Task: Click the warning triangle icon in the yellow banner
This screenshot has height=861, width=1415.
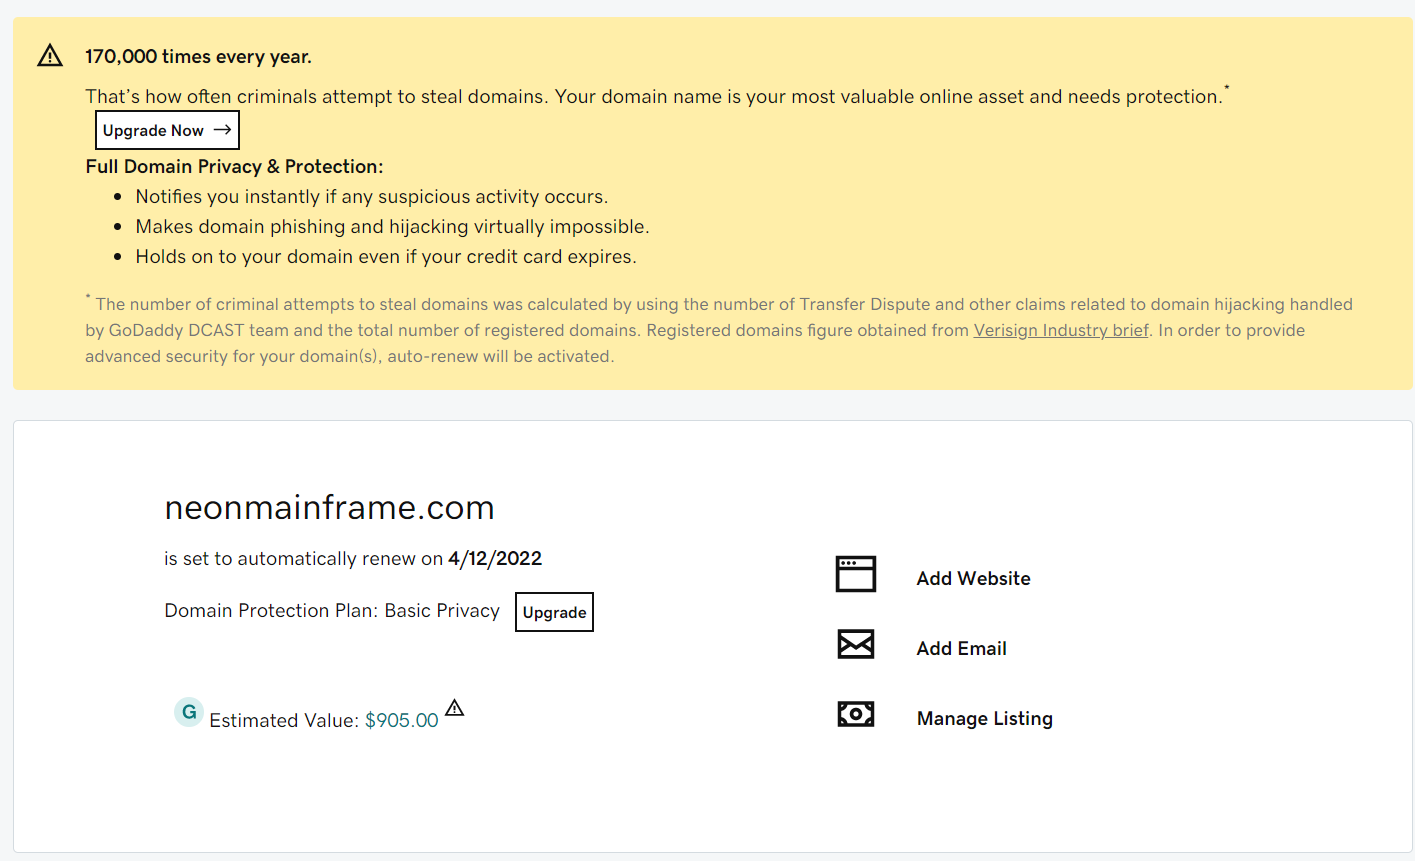Action: (x=50, y=56)
